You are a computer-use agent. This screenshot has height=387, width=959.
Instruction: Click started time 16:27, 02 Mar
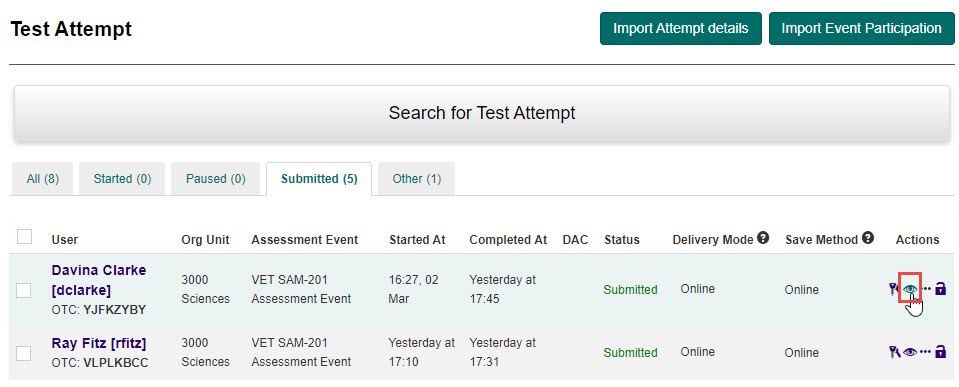pos(413,289)
